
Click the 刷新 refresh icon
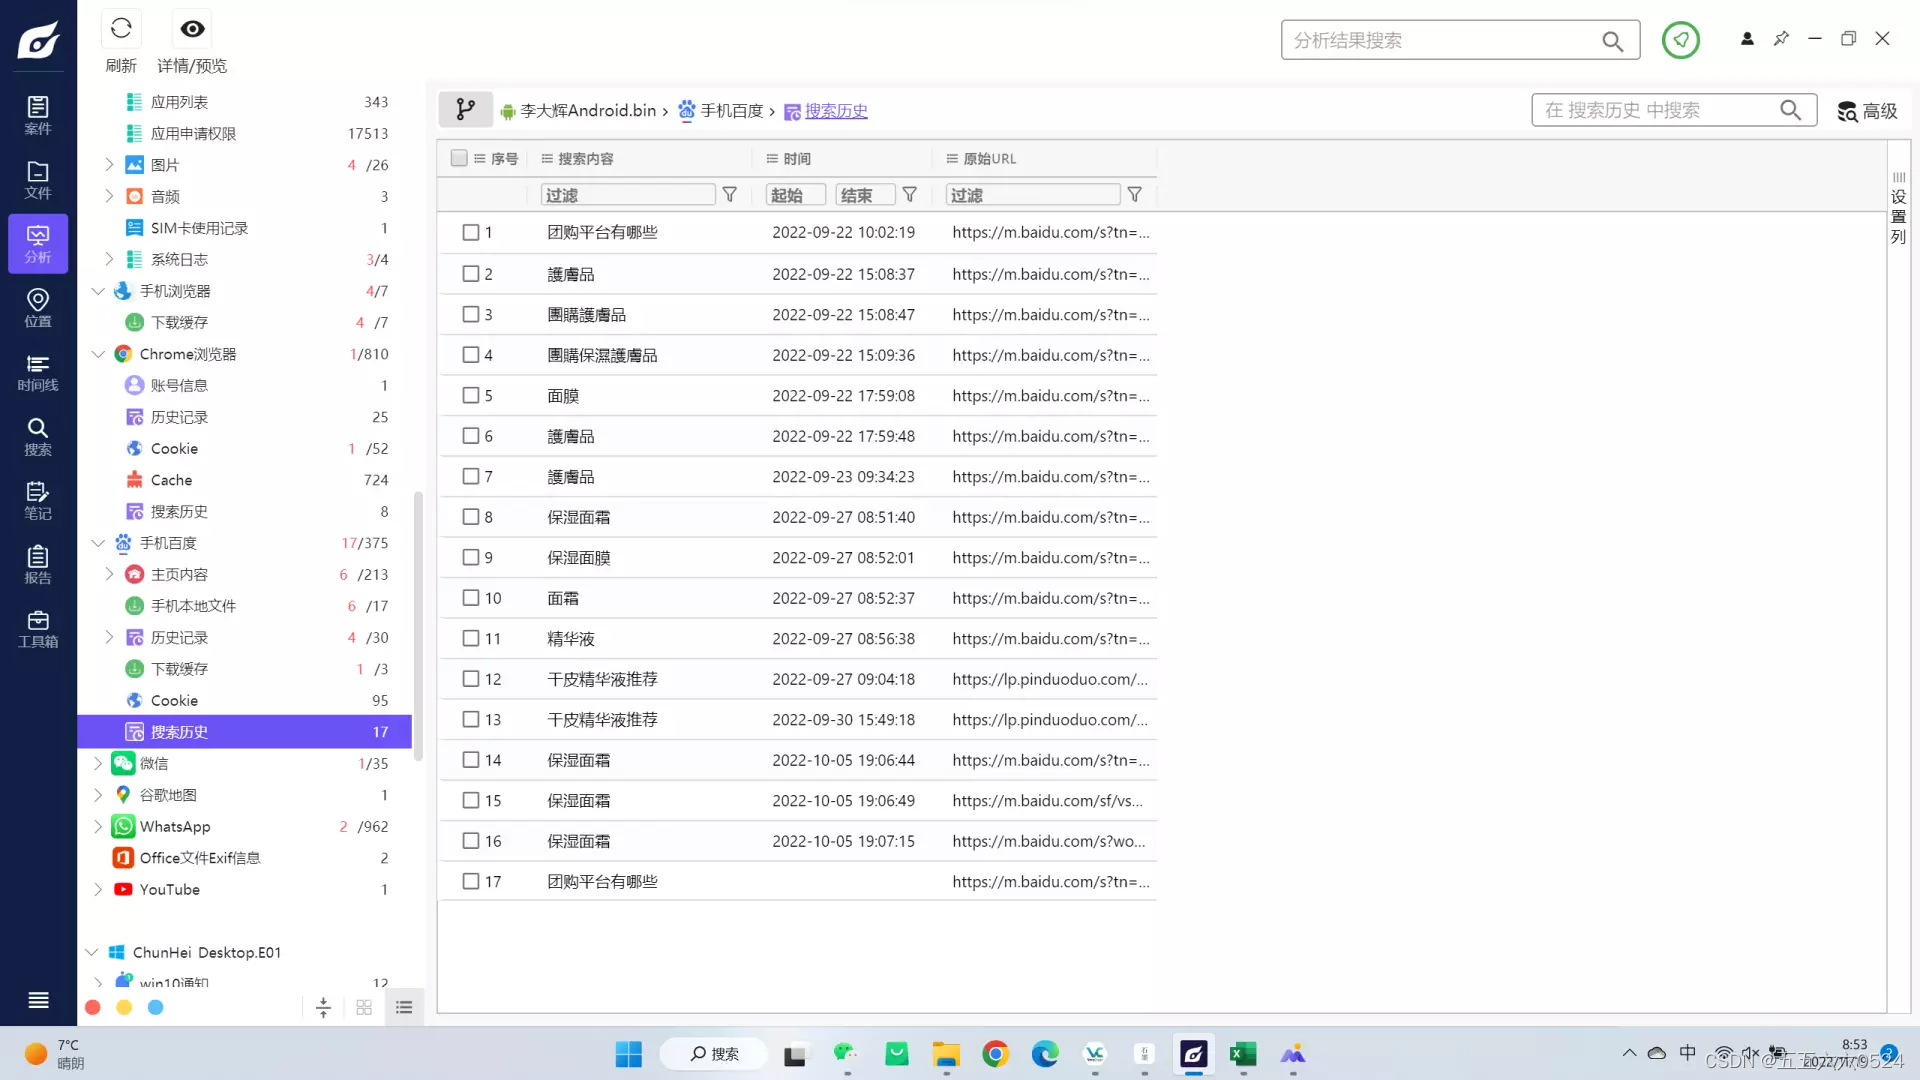[121, 29]
